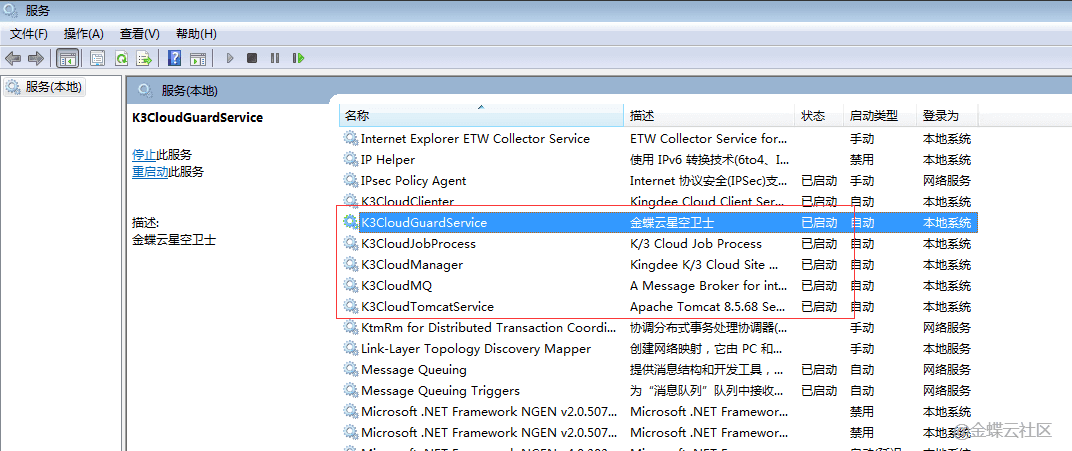Click the 服务(本地) header in the right pane

(x=189, y=90)
